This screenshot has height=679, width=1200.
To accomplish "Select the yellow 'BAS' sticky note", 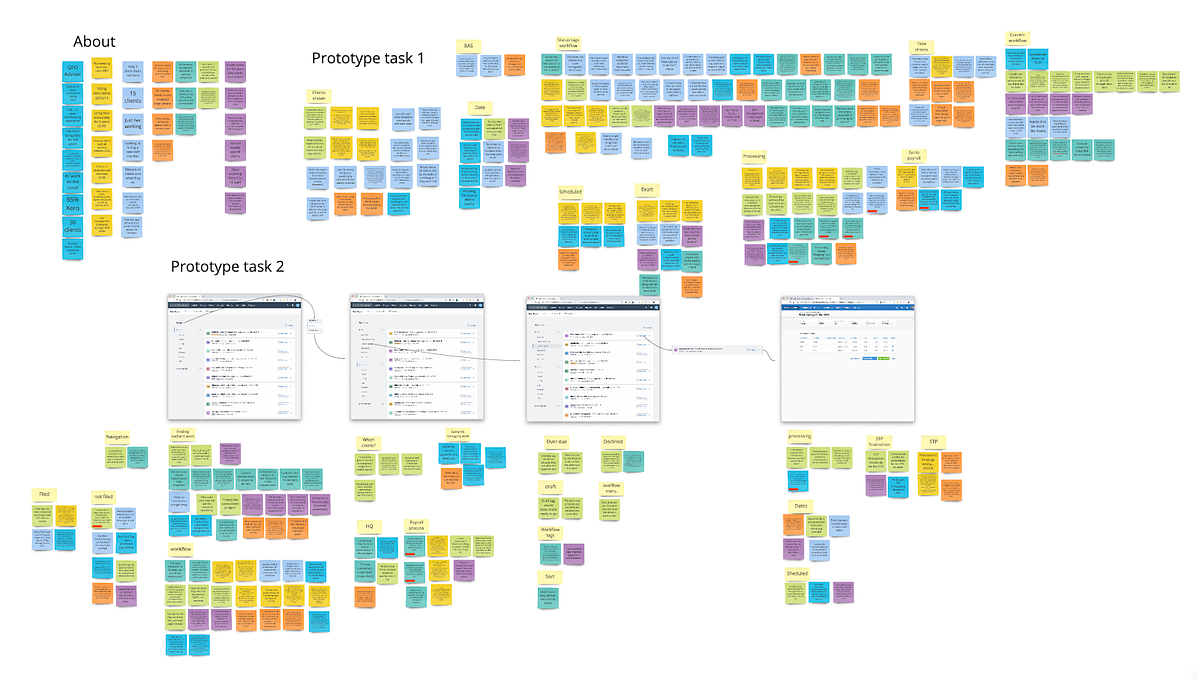I will tap(468, 46).
